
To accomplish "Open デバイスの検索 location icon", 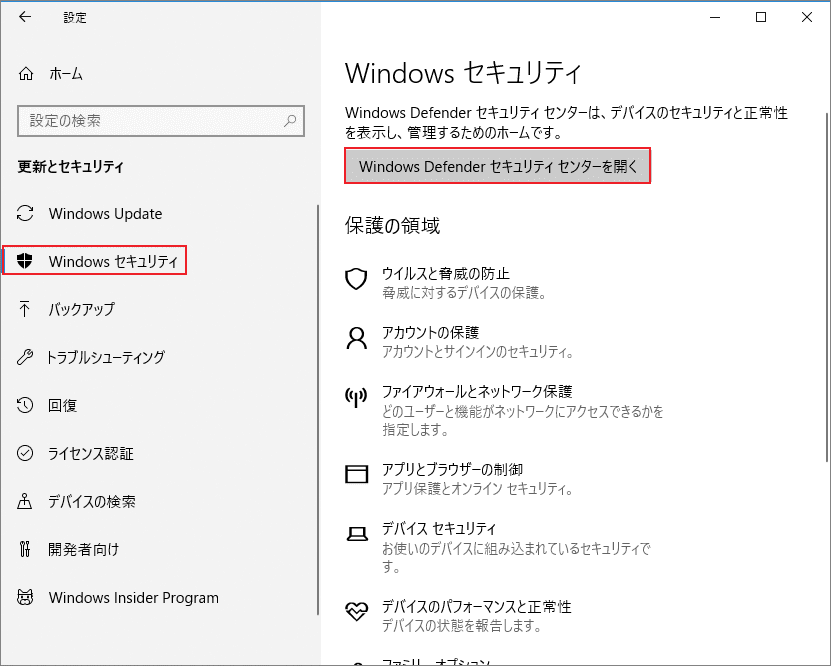I will click(x=27, y=501).
